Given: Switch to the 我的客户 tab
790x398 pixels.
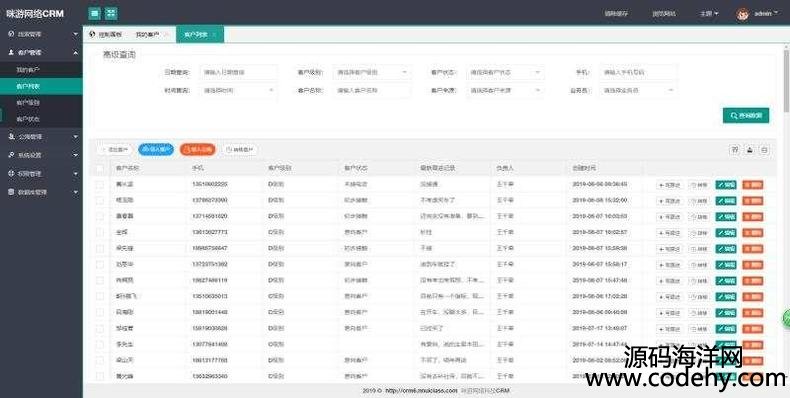Looking at the screenshot, I should (148, 35).
